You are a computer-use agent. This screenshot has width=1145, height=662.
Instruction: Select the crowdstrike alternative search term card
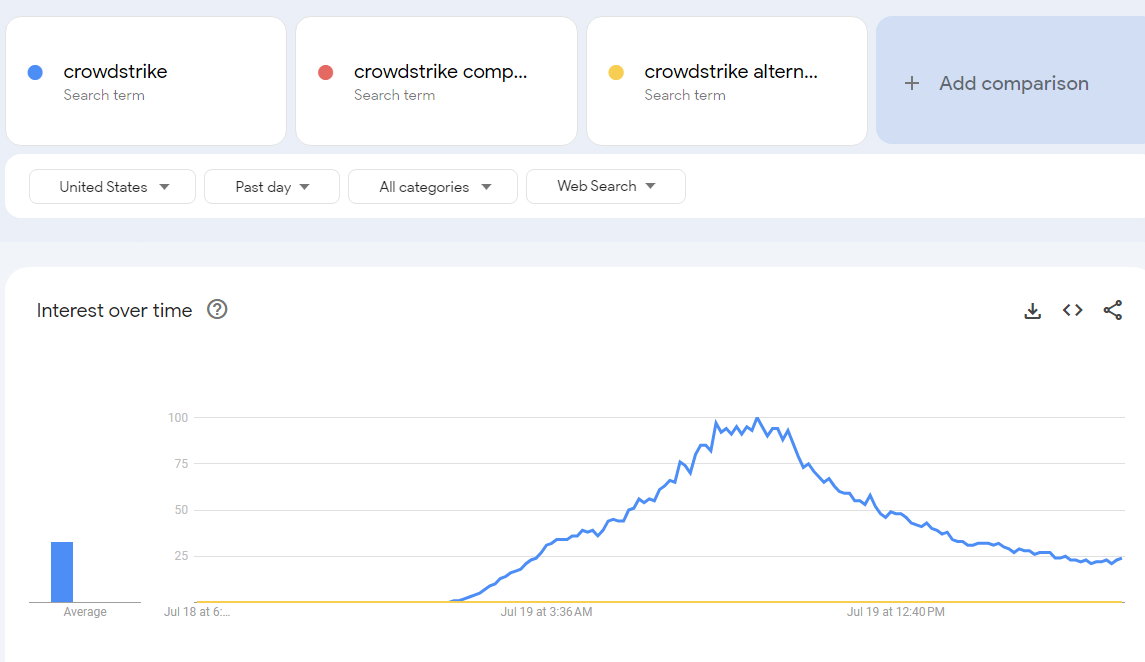[726, 80]
